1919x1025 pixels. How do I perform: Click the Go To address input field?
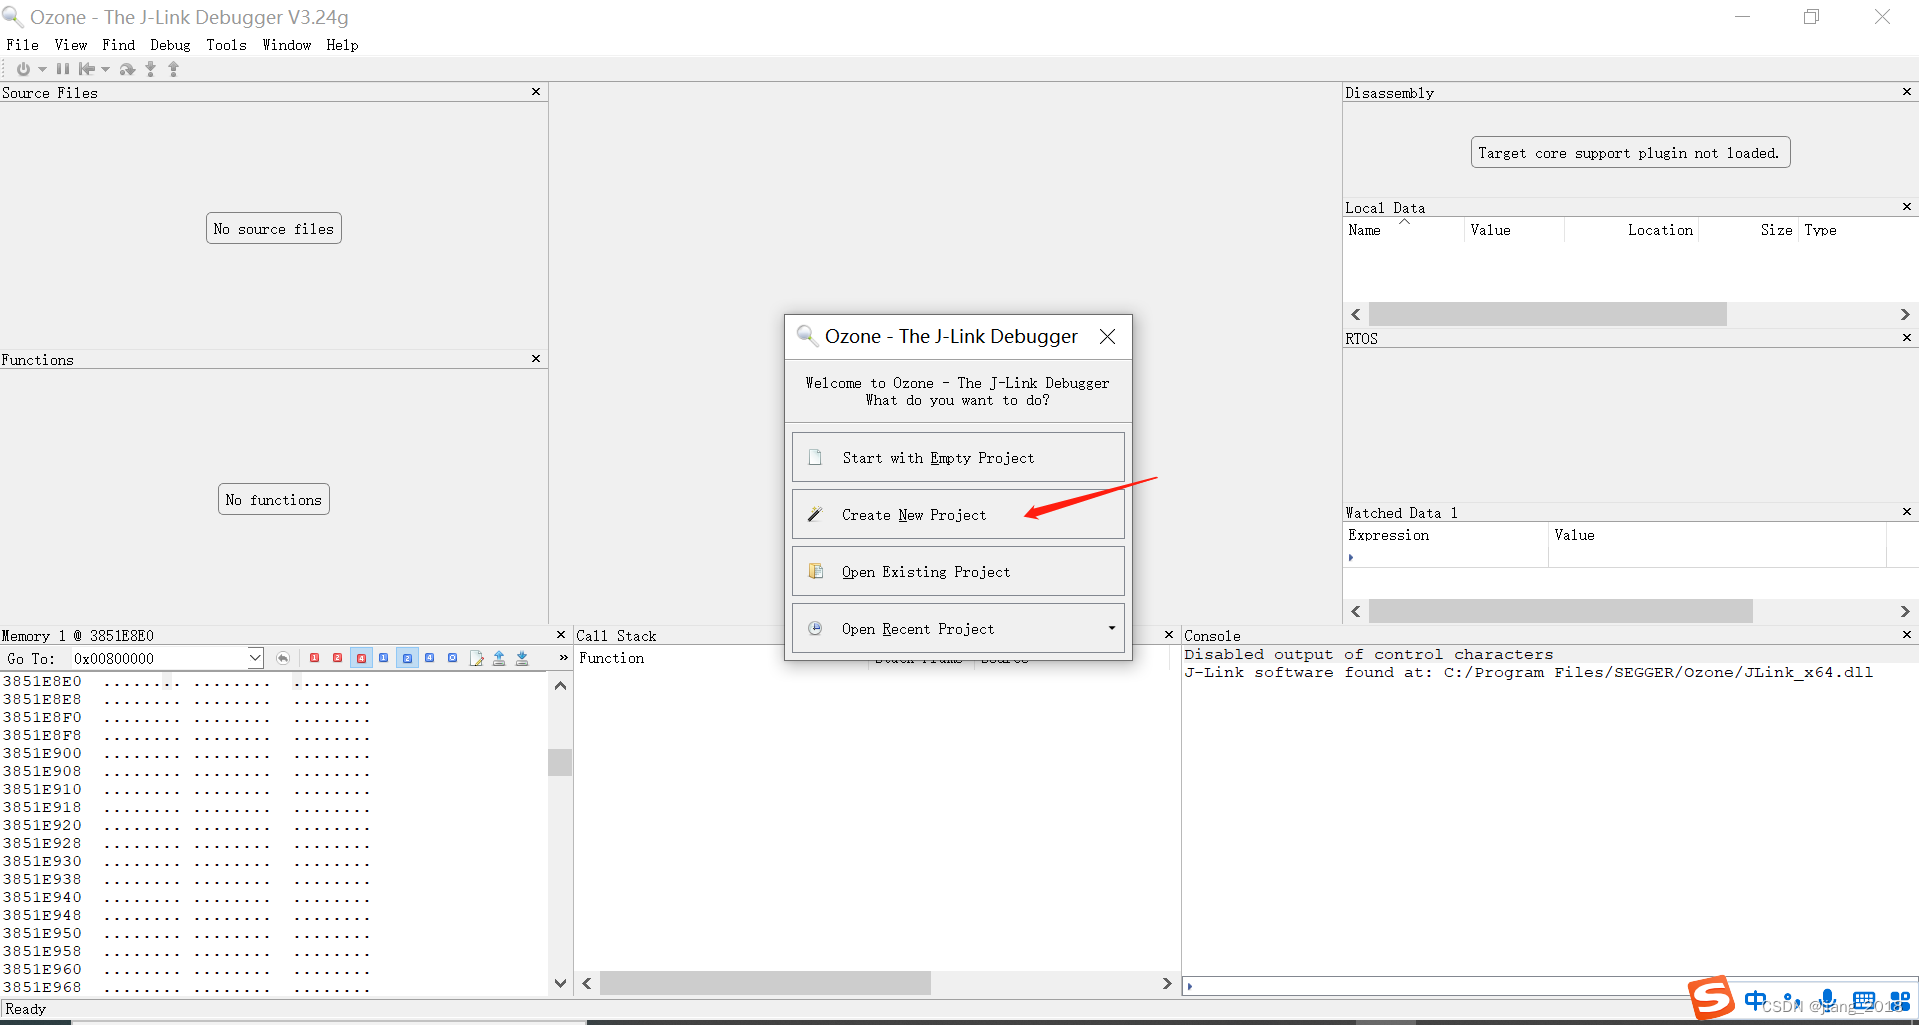(158, 658)
